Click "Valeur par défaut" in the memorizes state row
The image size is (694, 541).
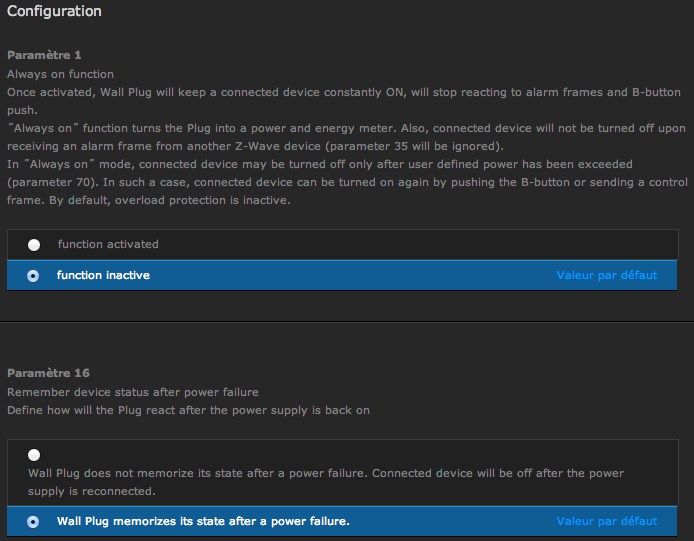coord(607,521)
